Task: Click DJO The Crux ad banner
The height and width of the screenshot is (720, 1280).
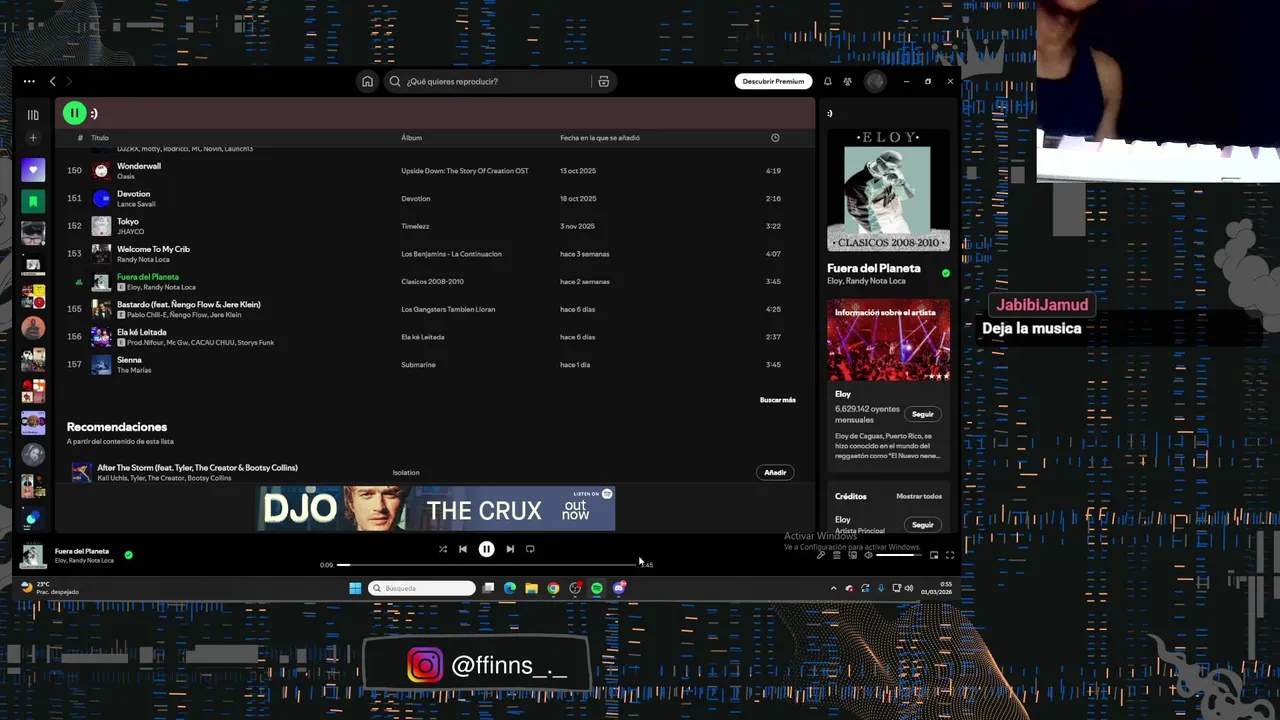Action: 436,509
